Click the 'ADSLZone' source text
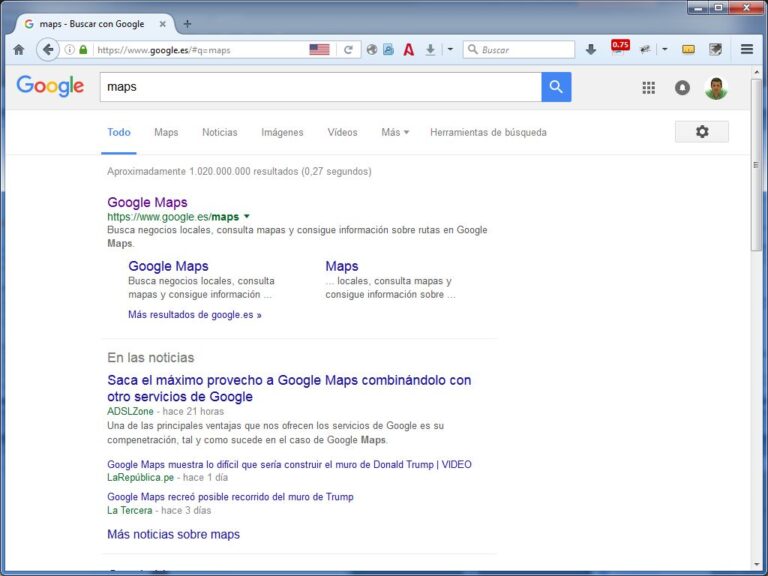This screenshot has width=768, height=576. tap(130, 411)
